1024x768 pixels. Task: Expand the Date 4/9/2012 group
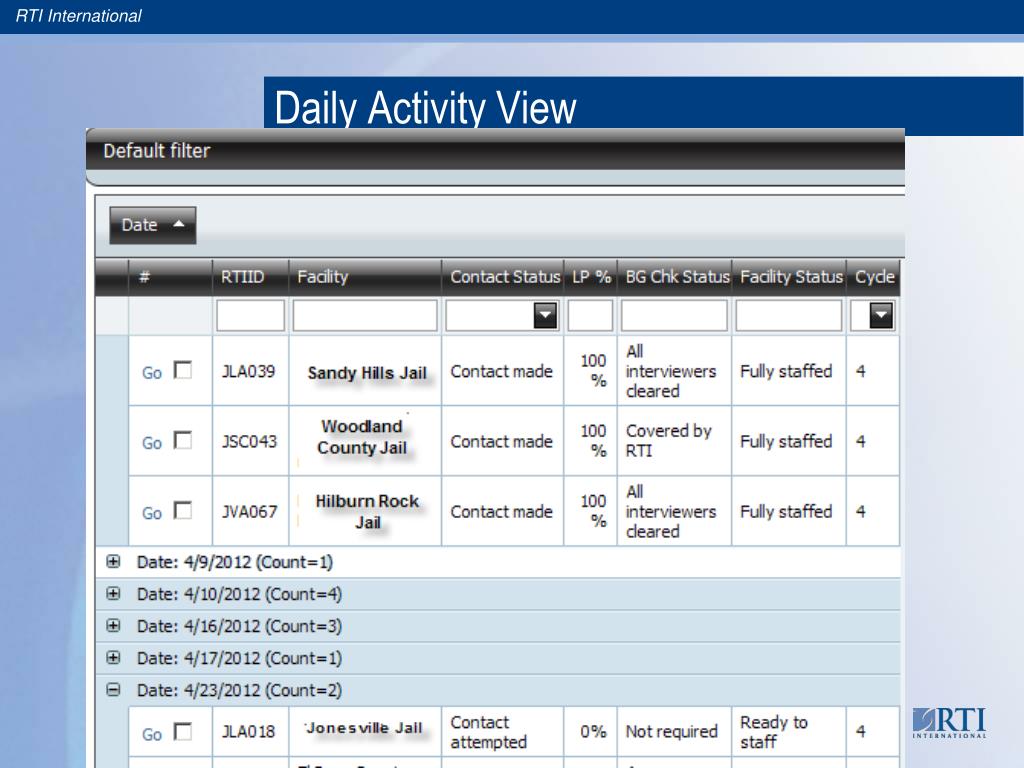[114, 562]
